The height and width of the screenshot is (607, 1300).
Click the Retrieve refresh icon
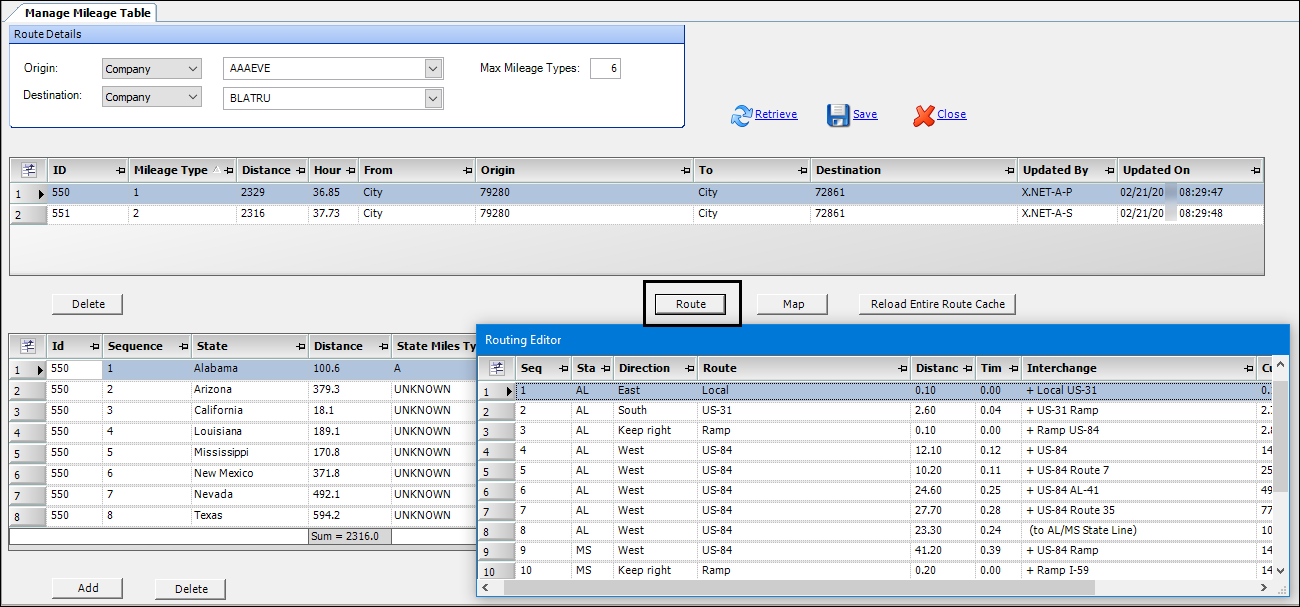[741, 115]
